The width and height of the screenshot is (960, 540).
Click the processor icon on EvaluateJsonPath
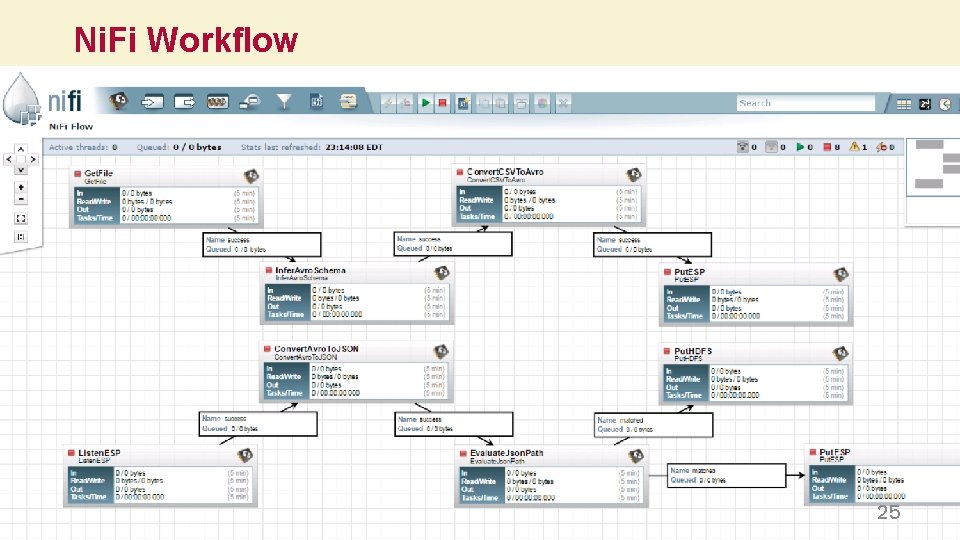636,456
